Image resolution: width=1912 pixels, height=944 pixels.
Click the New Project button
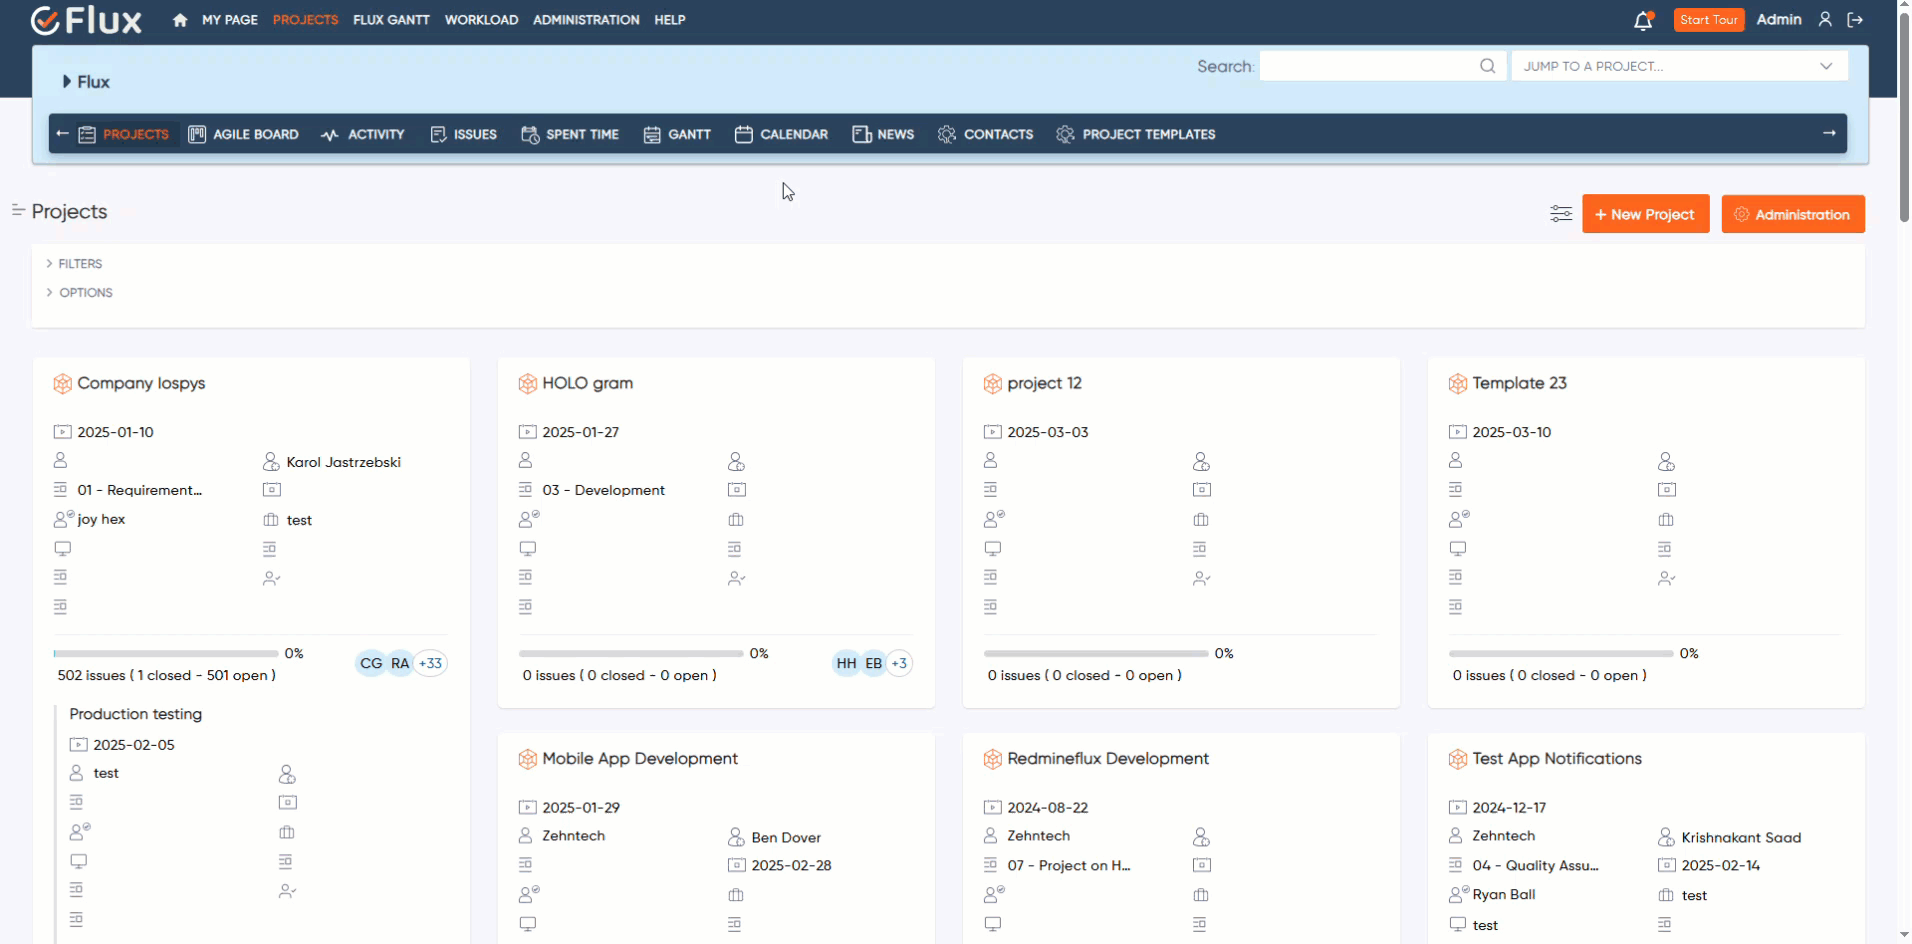1646,214
